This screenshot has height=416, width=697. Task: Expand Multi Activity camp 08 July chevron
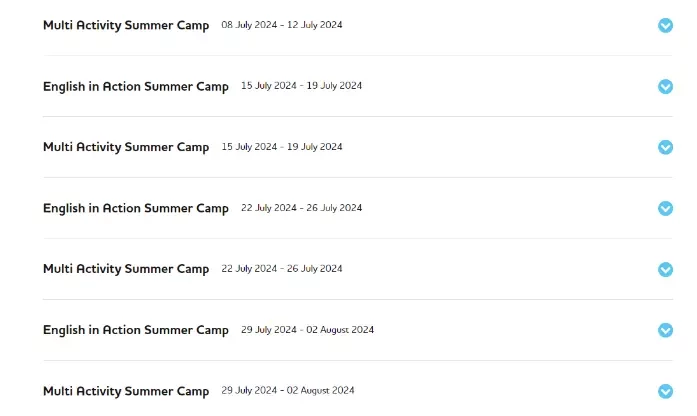(x=665, y=25)
